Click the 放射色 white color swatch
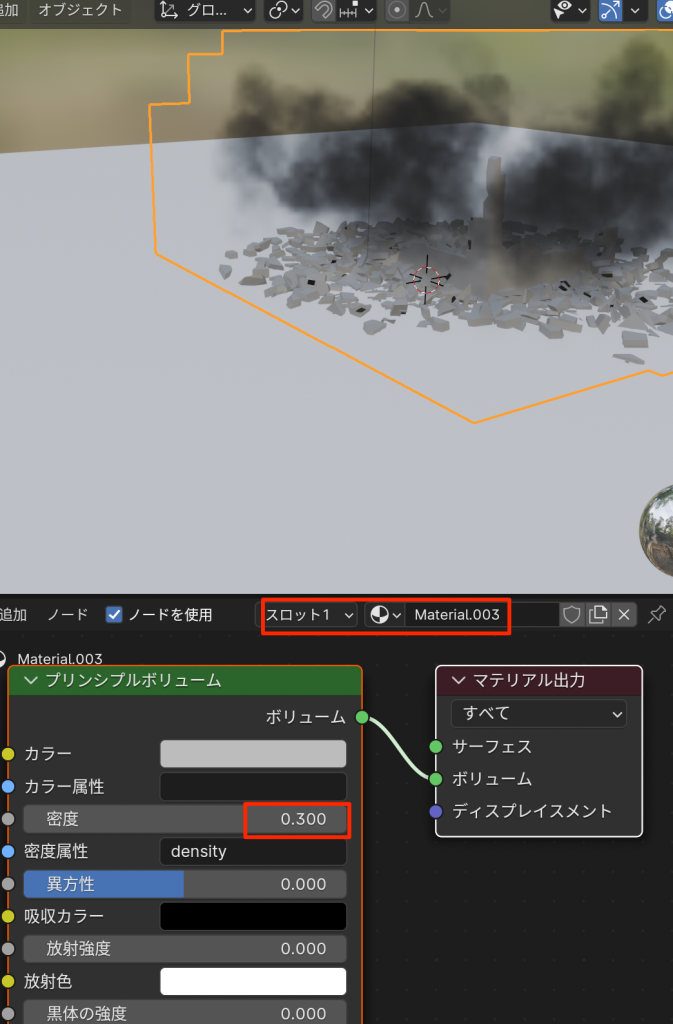 click(253, 981)
